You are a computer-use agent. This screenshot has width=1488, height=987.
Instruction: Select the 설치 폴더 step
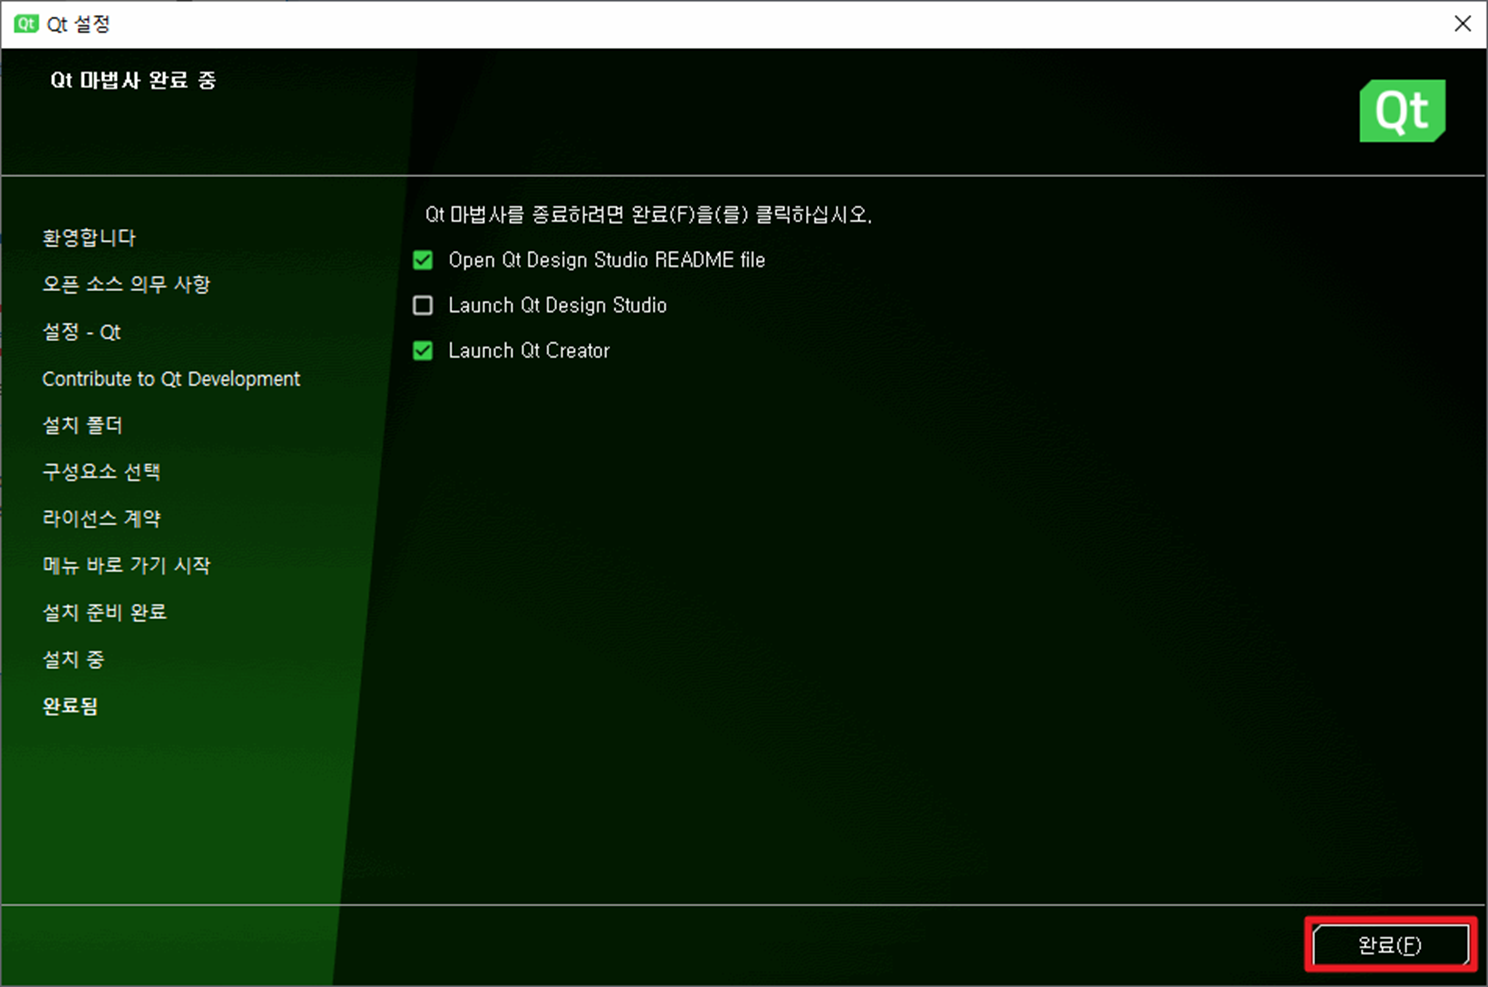point(82,425)
